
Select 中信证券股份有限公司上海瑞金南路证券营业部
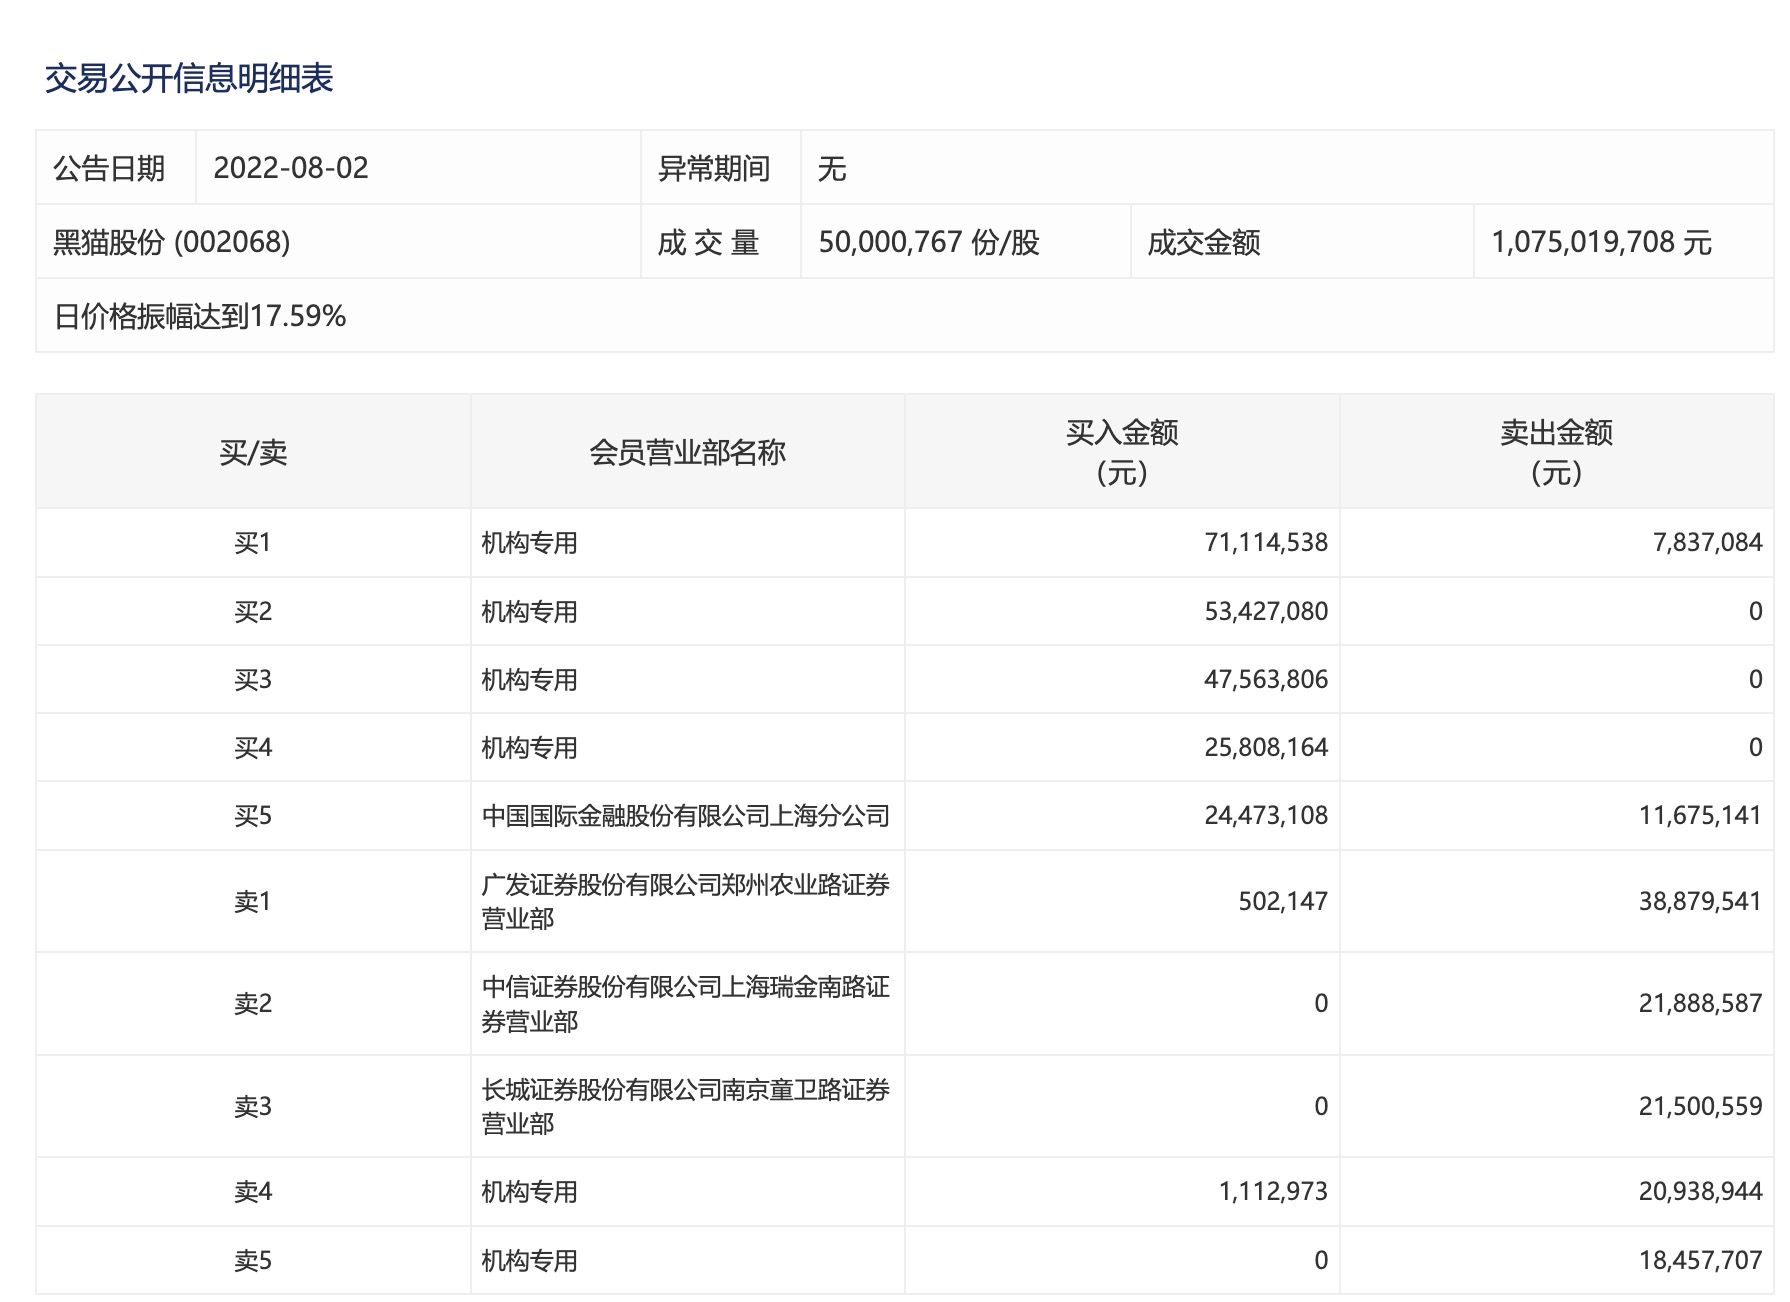[x=686, y=1003]
